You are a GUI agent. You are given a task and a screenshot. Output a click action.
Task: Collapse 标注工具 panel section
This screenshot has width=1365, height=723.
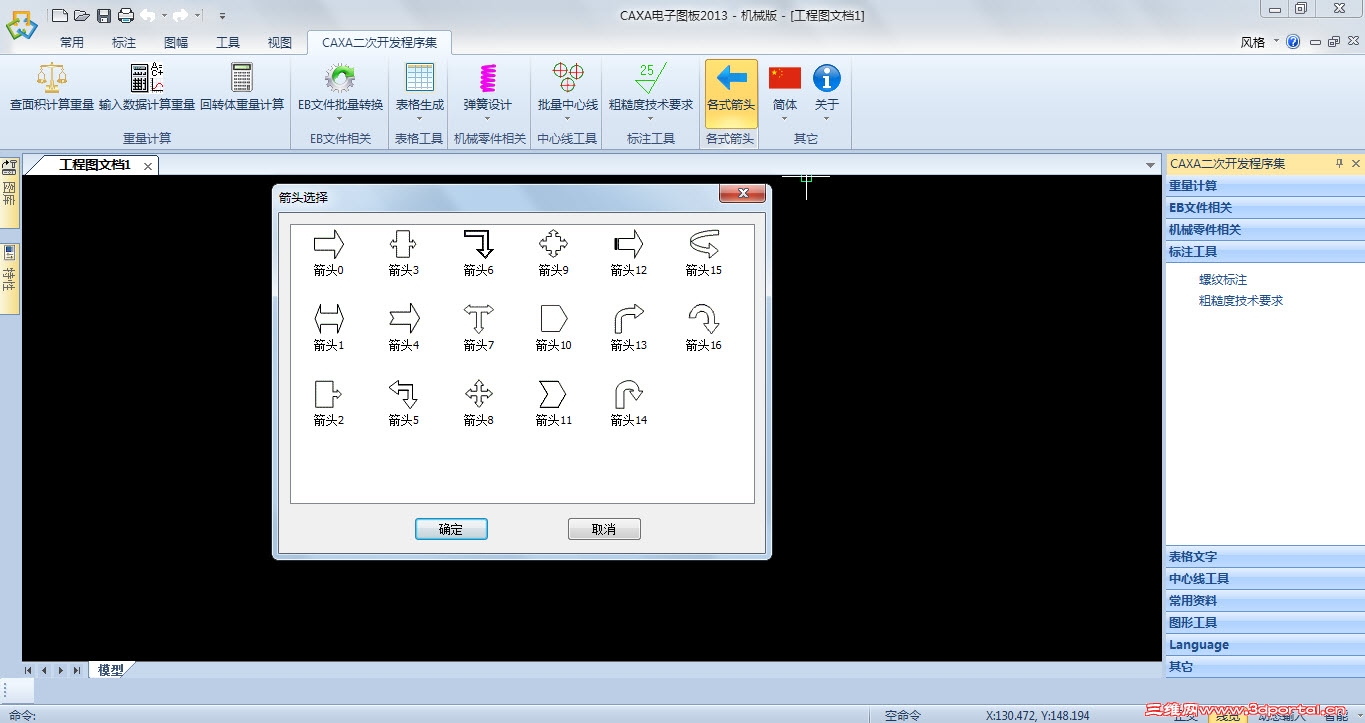1264,252
